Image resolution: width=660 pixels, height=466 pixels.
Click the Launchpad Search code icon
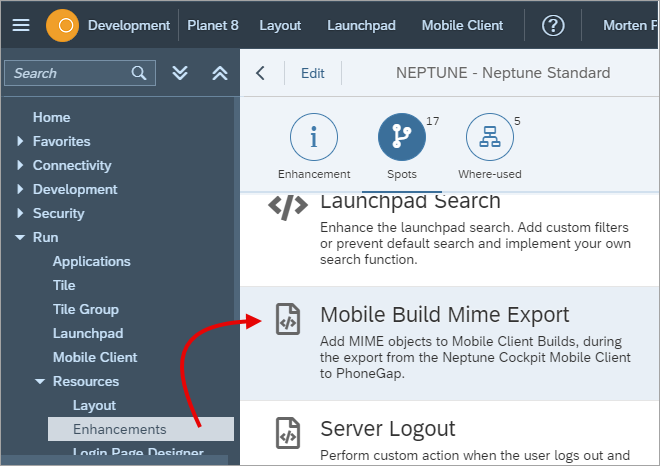point(288,207)
